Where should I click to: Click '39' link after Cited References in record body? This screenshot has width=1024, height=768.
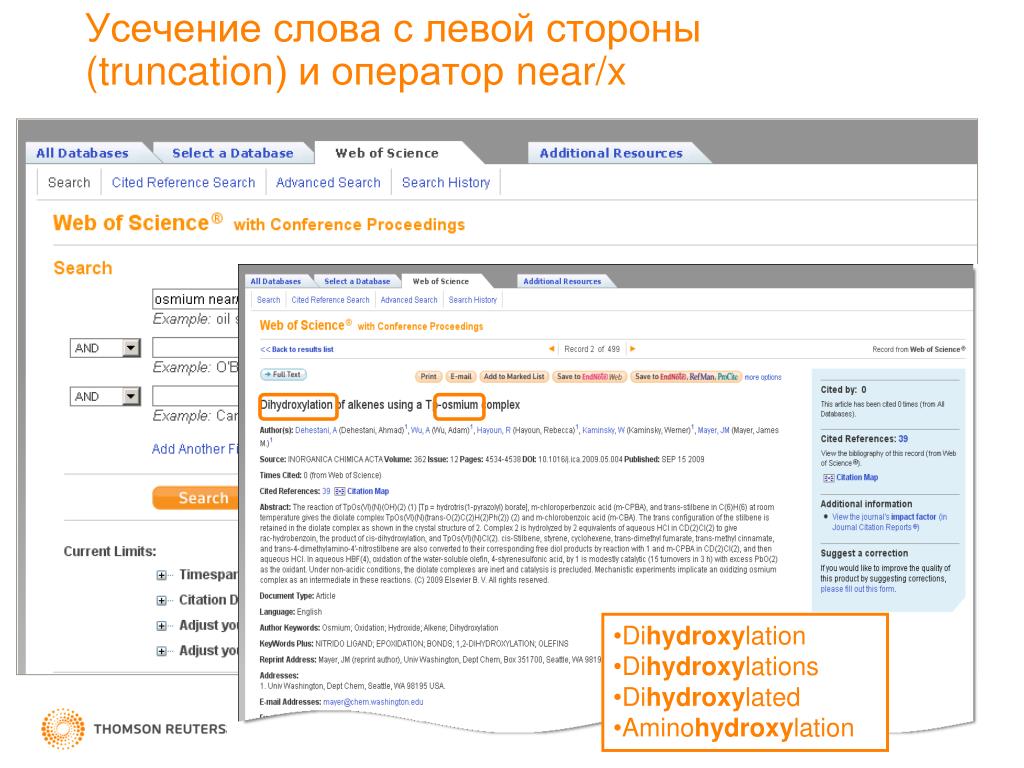click(x=326, y=491)
